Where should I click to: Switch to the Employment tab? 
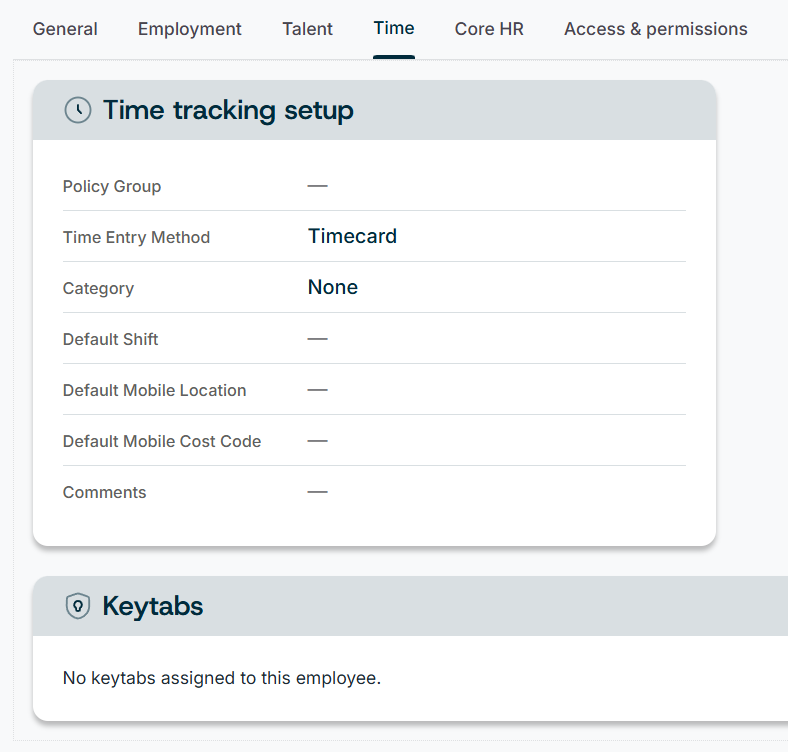(x=189, y=29)
